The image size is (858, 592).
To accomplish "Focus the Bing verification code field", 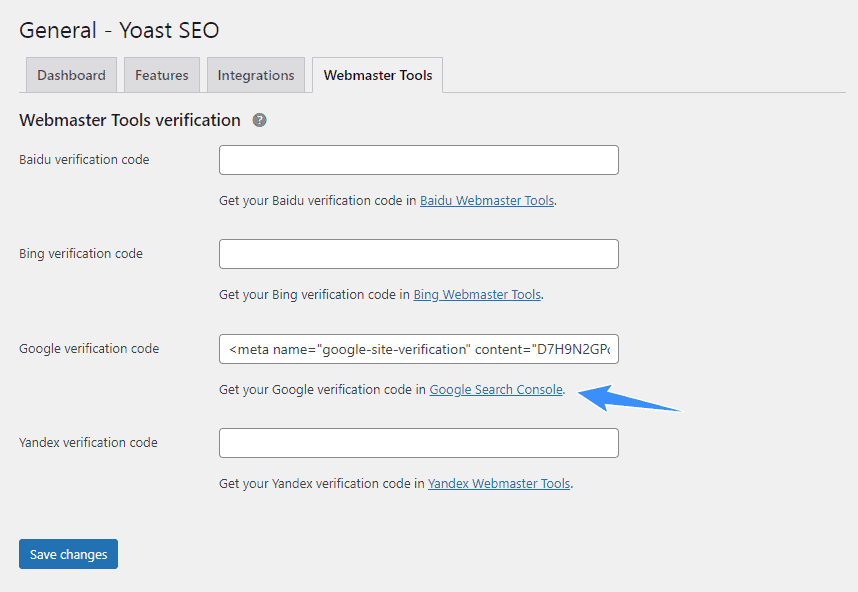I will 419,254.
